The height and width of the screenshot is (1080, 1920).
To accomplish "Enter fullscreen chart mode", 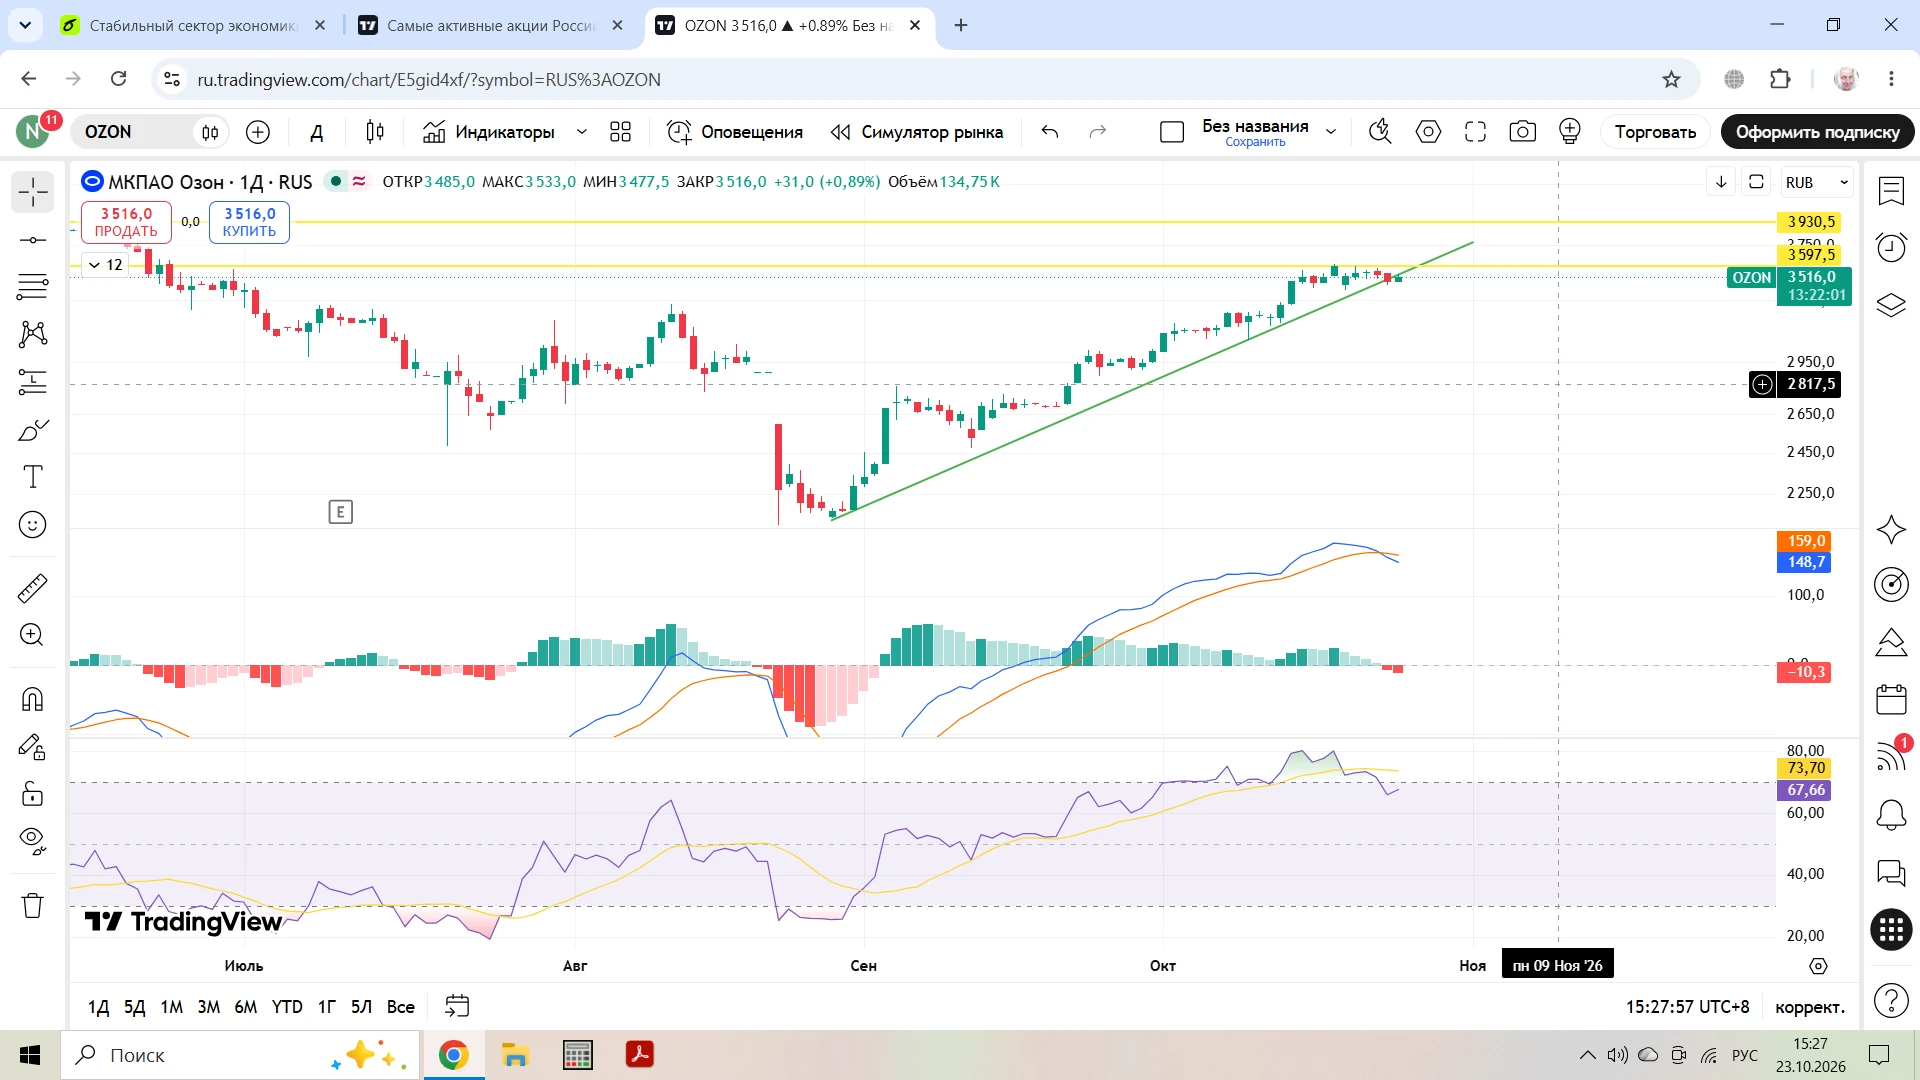I will [x=1476, y=132].
